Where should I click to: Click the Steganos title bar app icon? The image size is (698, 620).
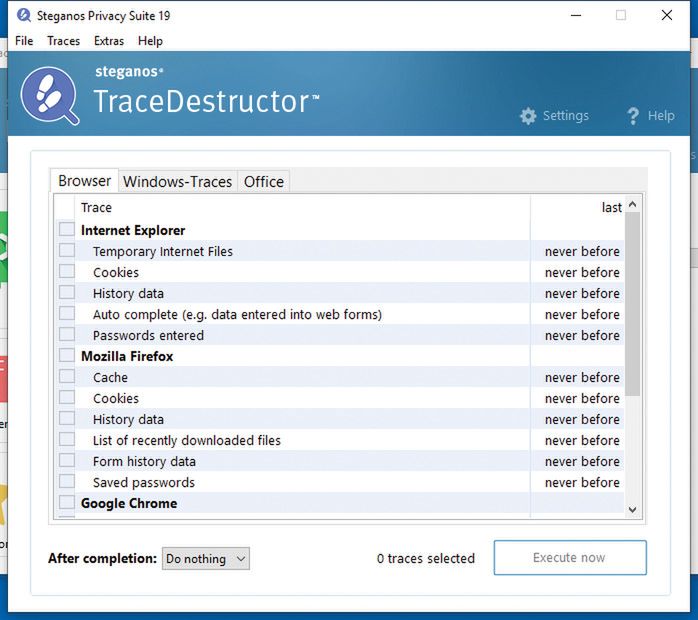point(24,15)
